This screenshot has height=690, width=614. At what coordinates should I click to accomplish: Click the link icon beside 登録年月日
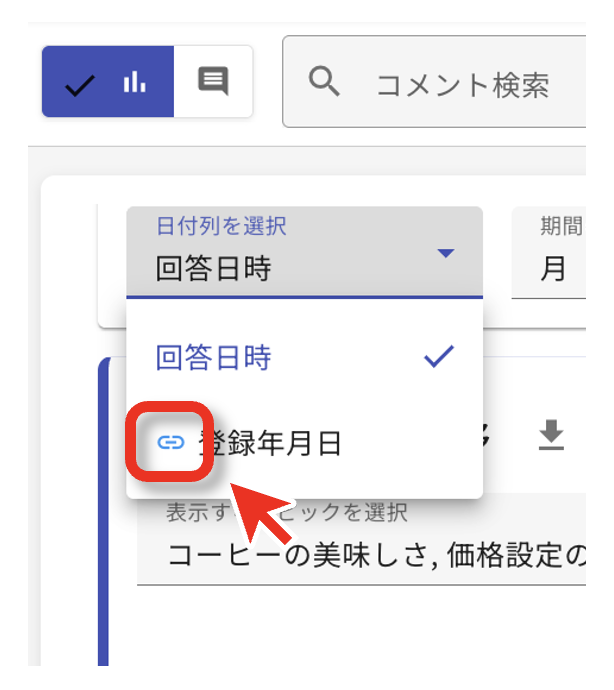(171, 443)
